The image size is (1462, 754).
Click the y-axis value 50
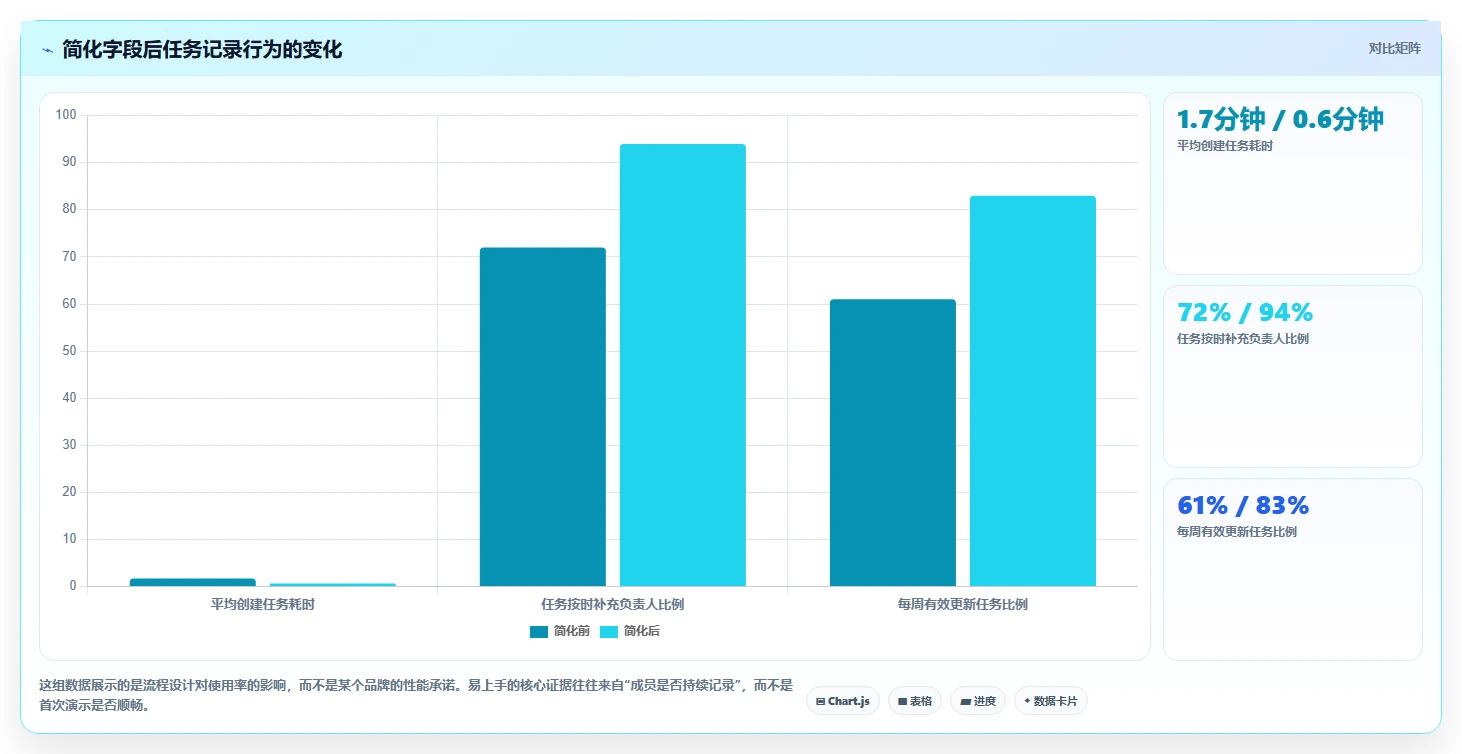tap(69, 351)
